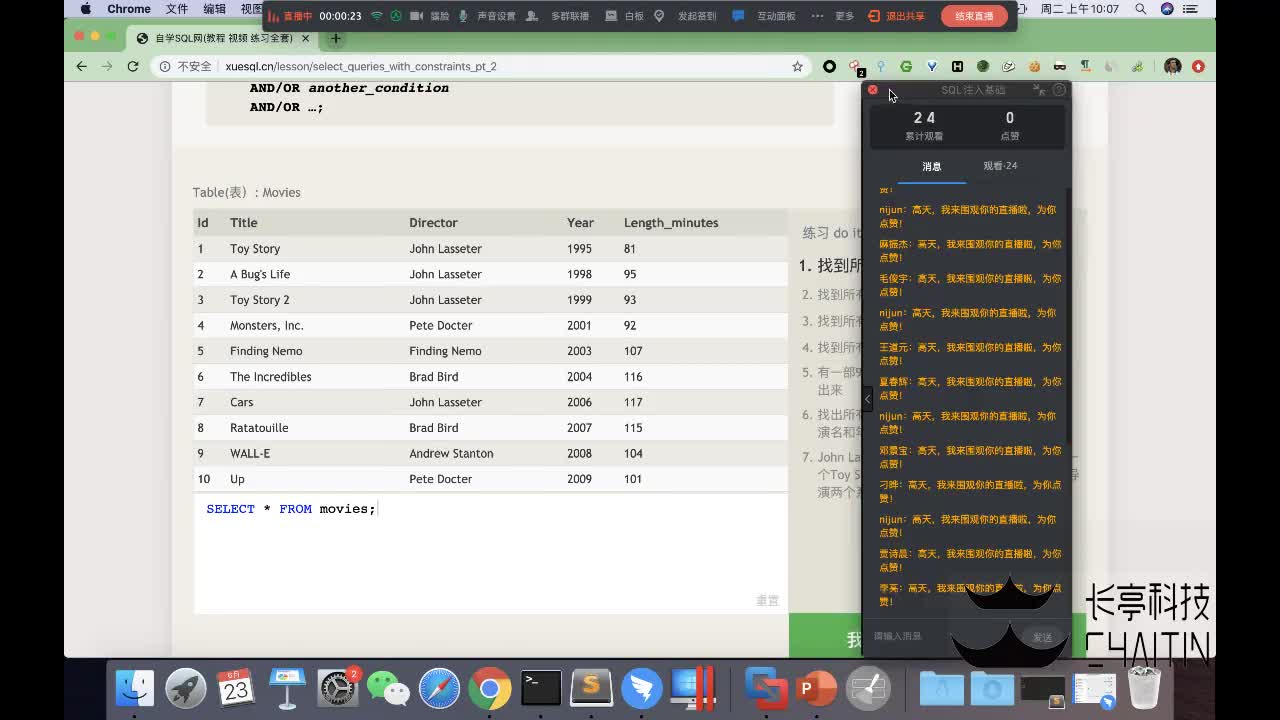Open the Apple menu
1280x720 pixels.
click(x=86, y=9)
